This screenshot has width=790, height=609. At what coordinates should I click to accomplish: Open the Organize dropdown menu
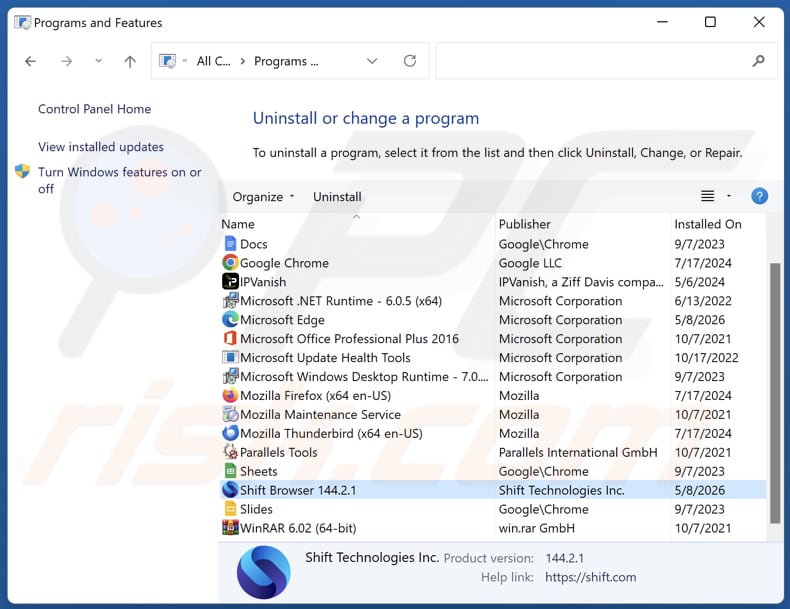point(263,196)
